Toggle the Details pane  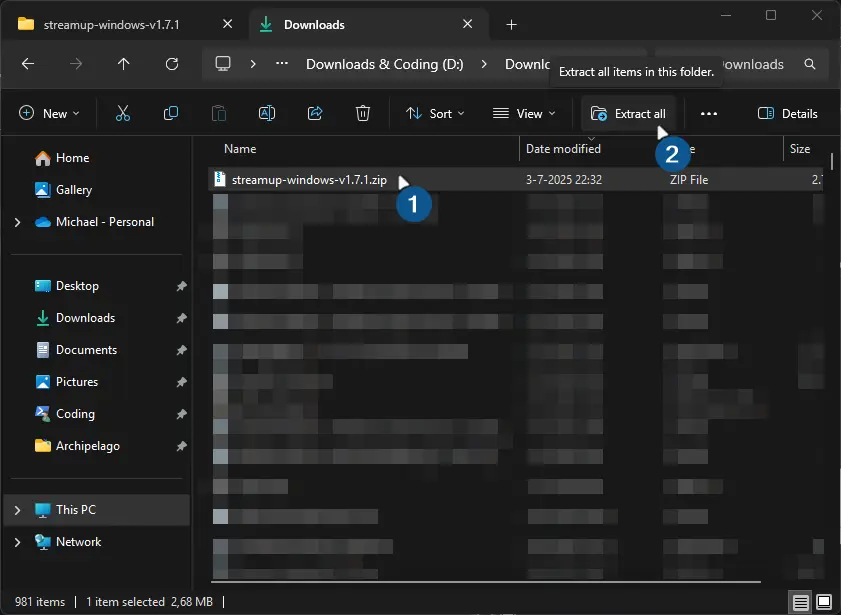coord(788,114)
